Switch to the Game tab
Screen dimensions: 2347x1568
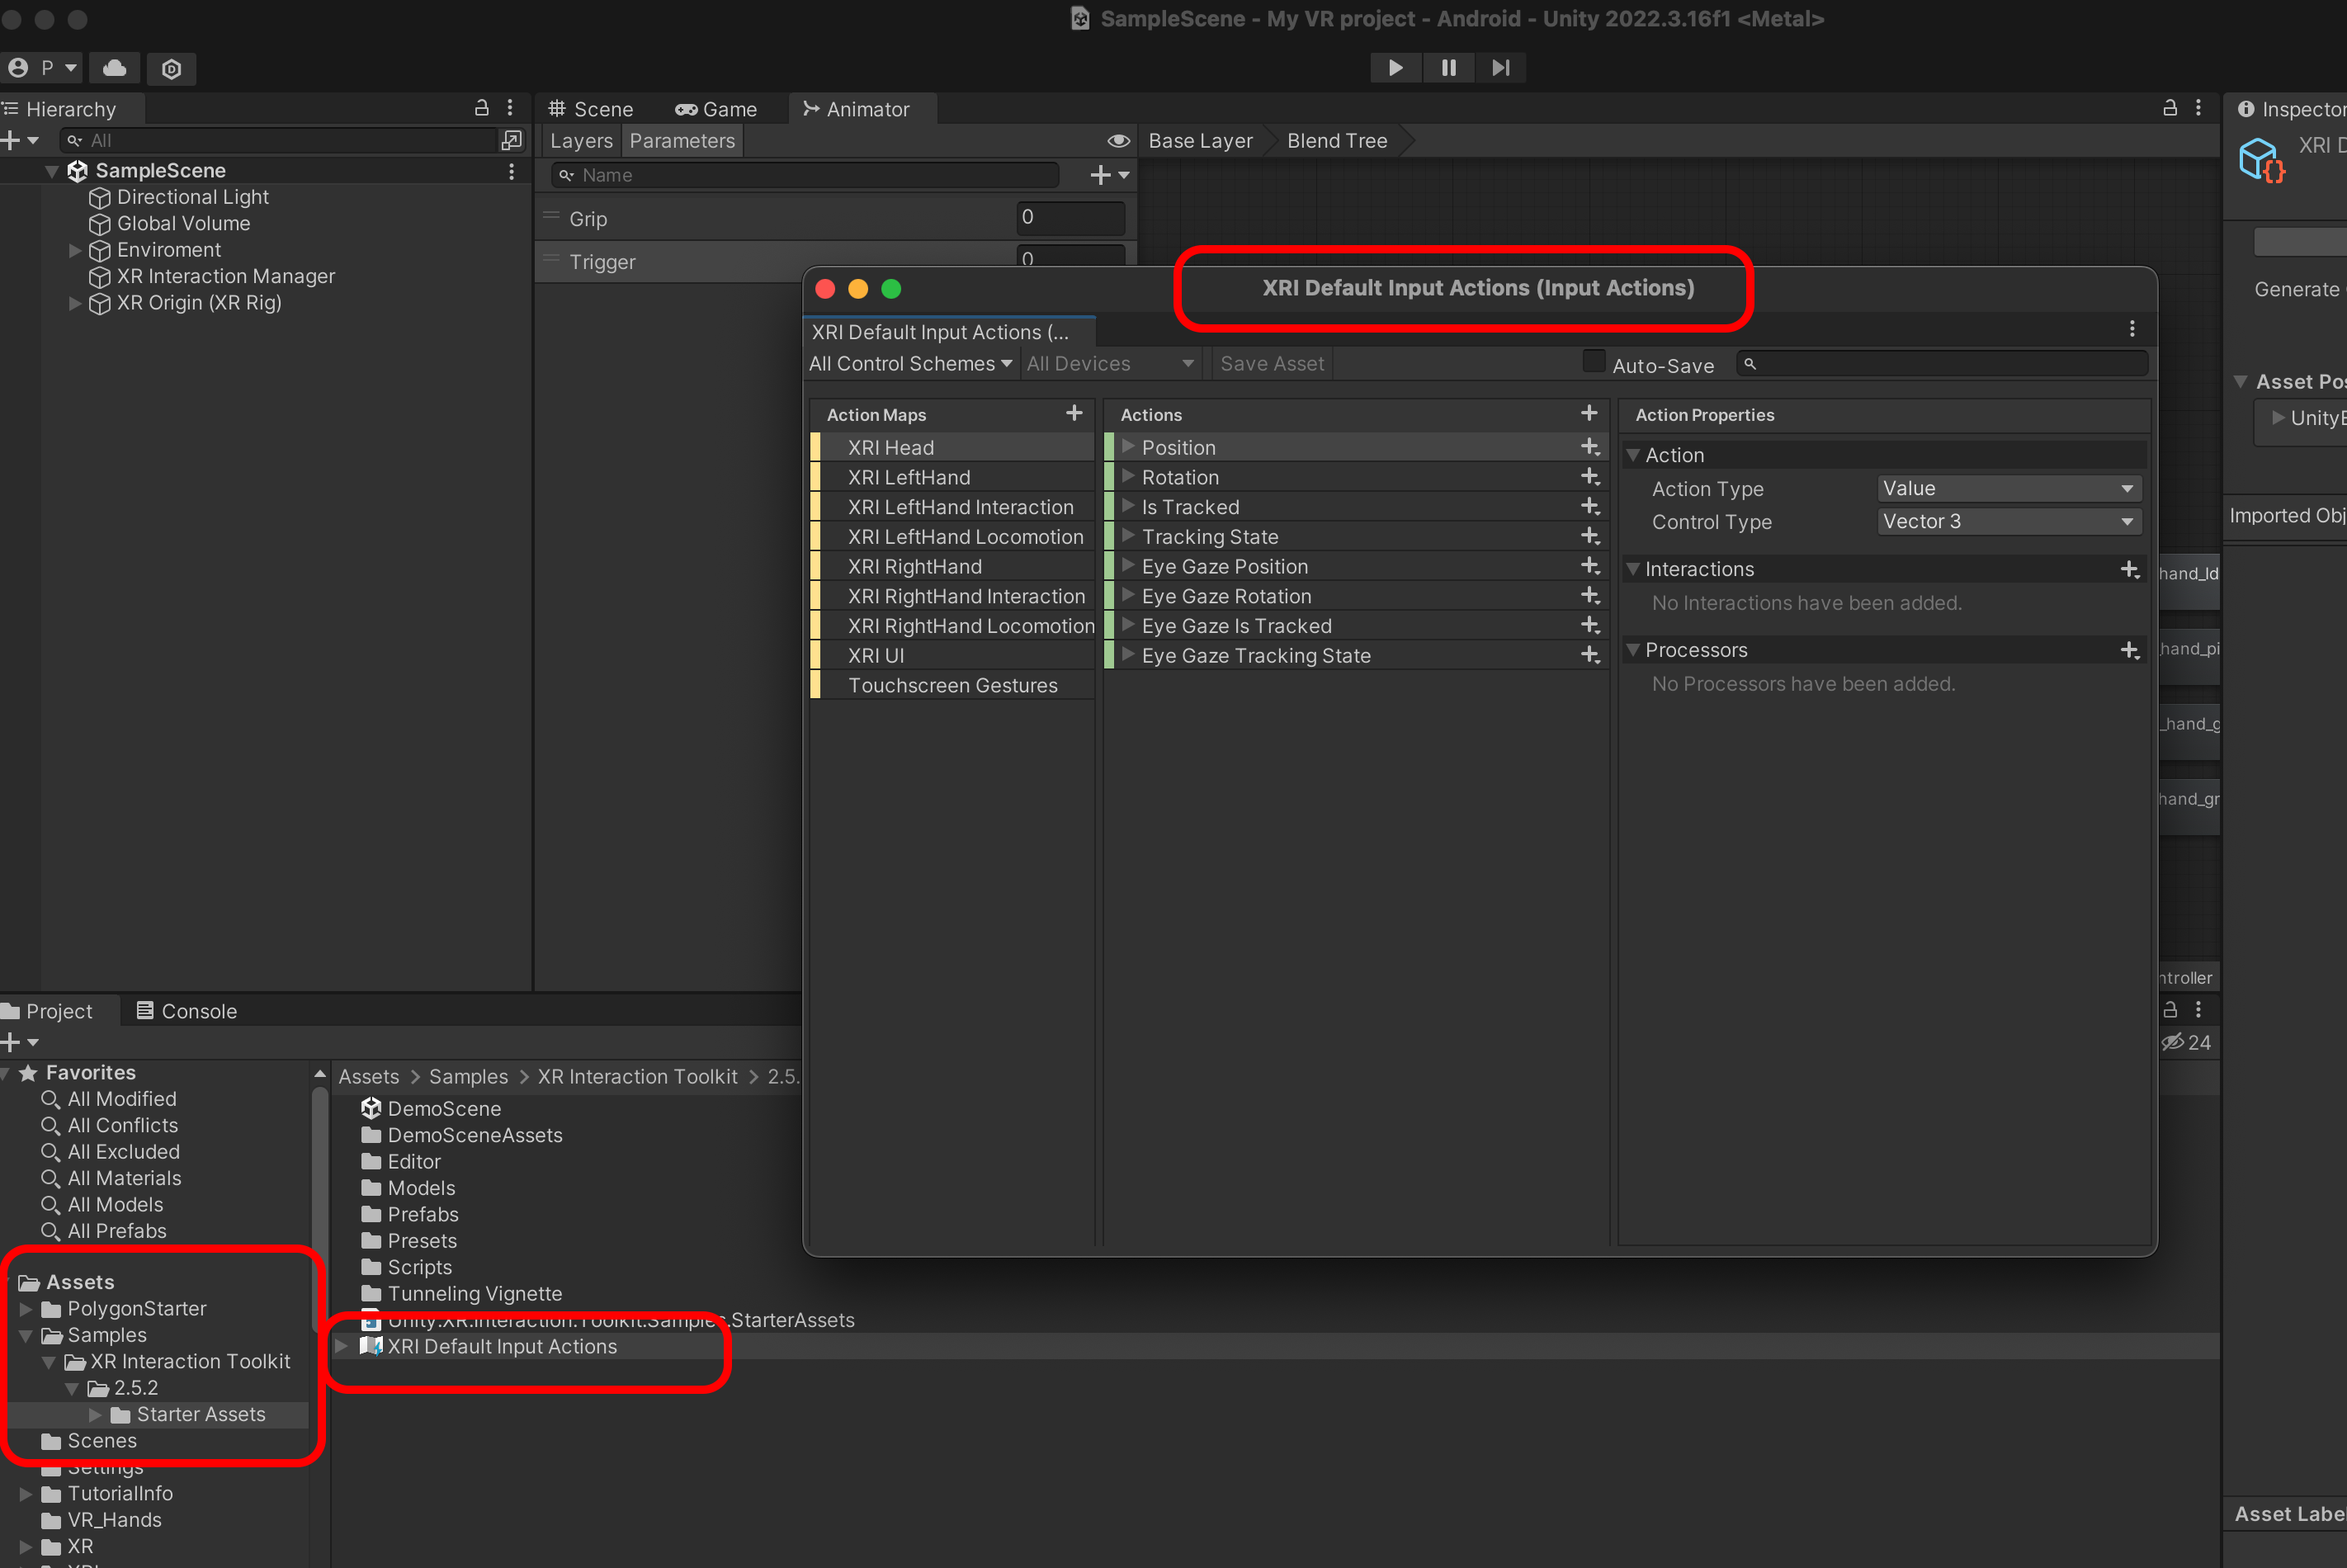point(716,109)
